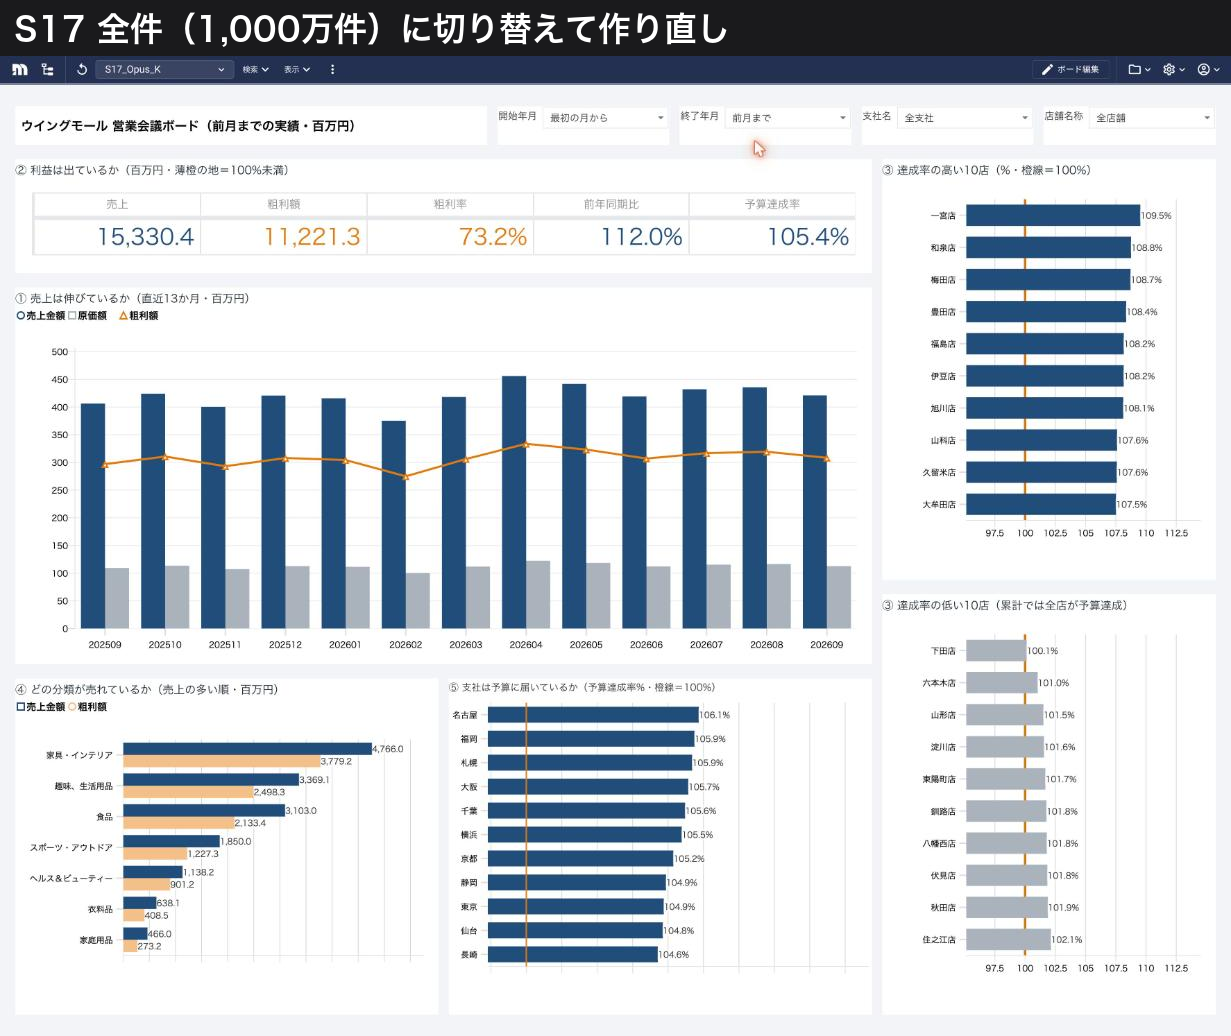Screen dimensions: 1231x1036
Task: Toggle the 原価額 legend in monthly chart
Action: click(x=87, y=316)
